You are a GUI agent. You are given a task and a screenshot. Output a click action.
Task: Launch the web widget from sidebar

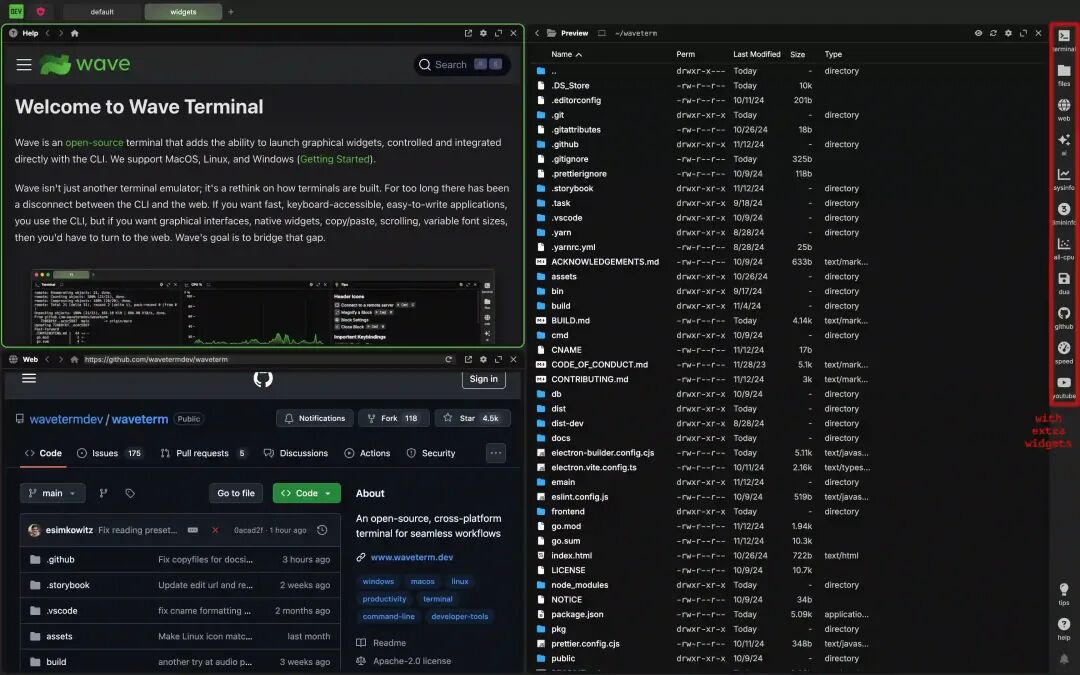coord(1063,109)
